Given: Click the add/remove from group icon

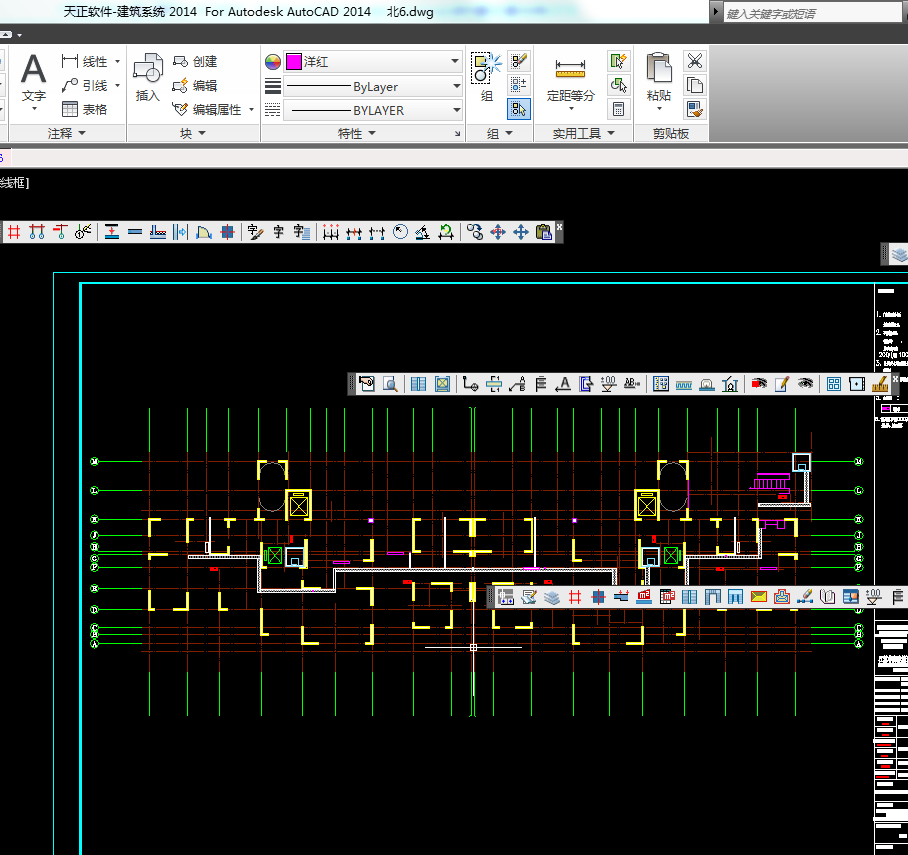Looking at the screenshot, I should [x=518, y=85].
